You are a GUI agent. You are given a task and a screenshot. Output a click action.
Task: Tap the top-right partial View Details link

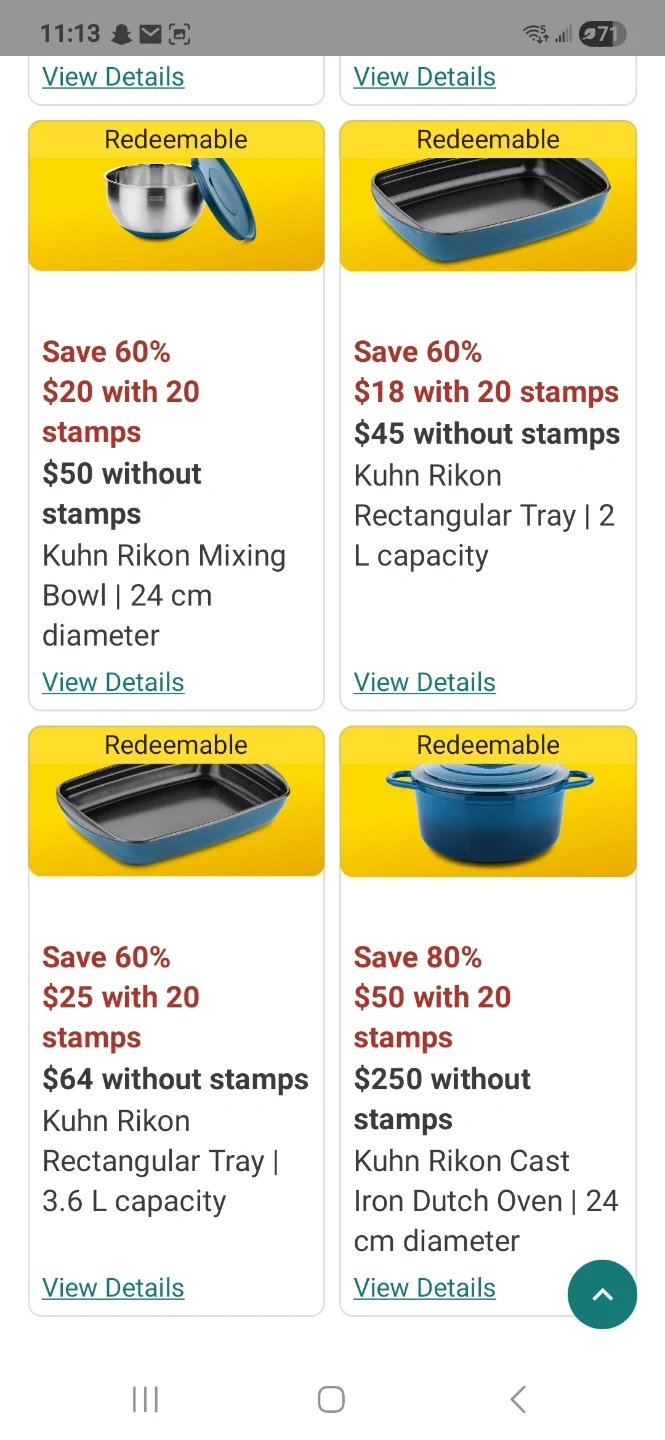(x=425, y=77)
